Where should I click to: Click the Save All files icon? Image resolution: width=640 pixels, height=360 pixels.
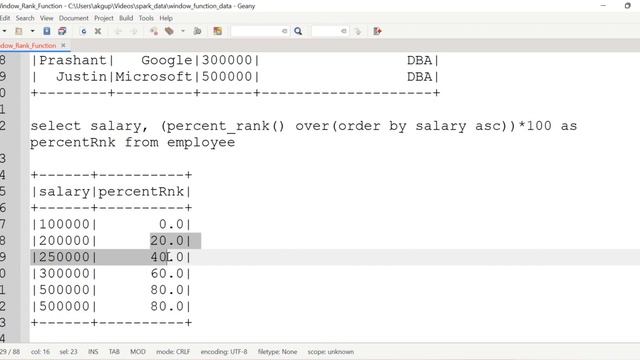point(62,31)
